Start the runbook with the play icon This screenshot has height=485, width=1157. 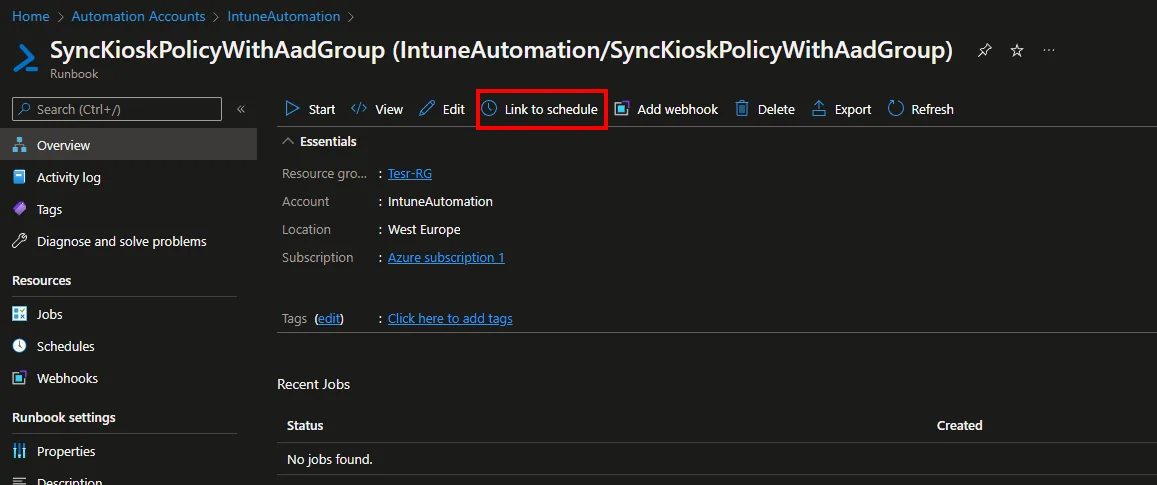click(292, 109)
